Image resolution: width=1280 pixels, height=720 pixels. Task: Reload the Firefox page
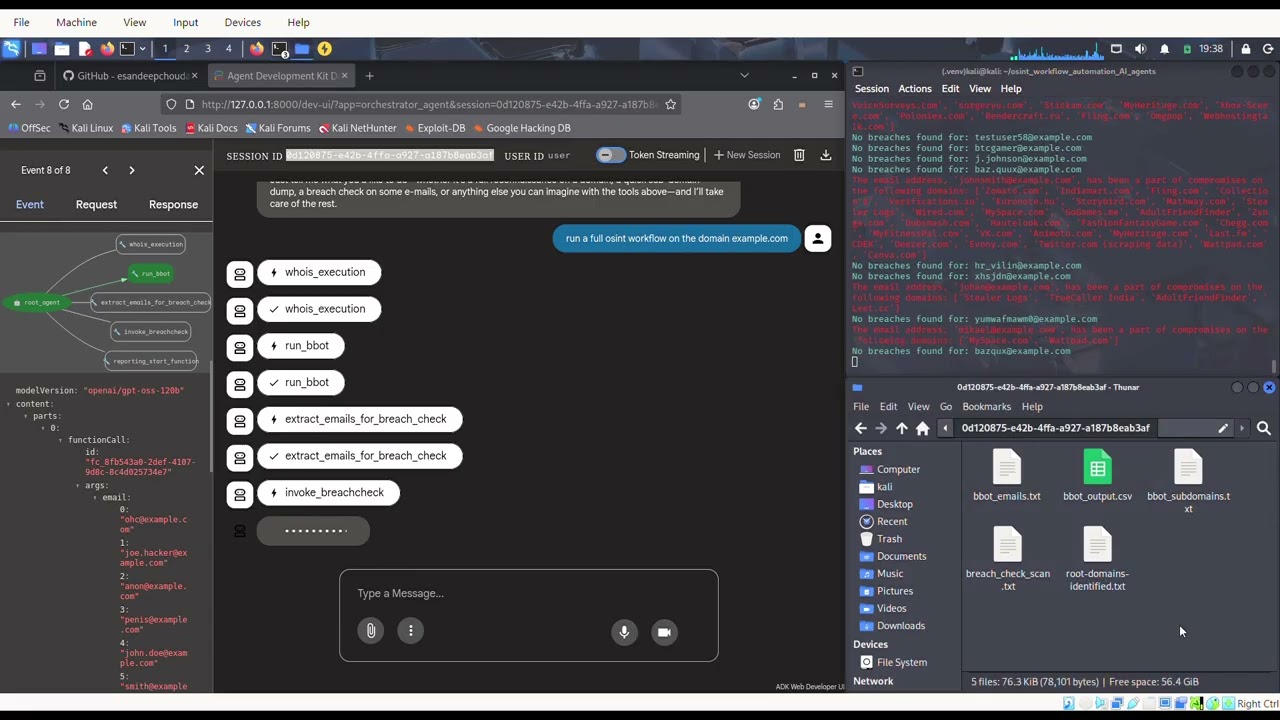pos(64,104)
